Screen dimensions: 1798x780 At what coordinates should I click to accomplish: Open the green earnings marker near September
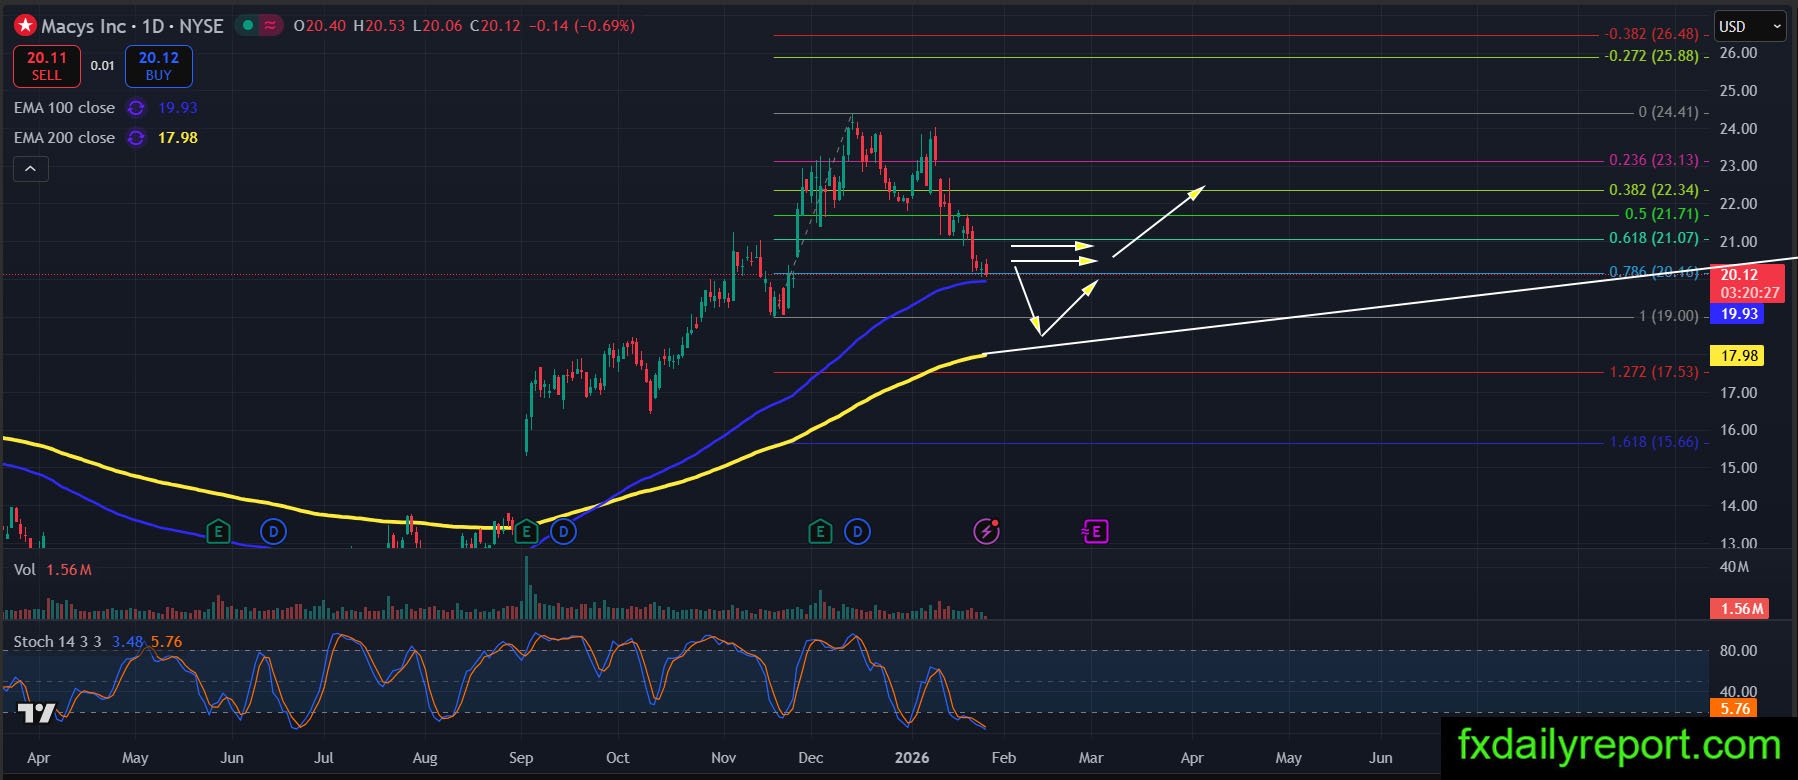[x=525, y=532]
